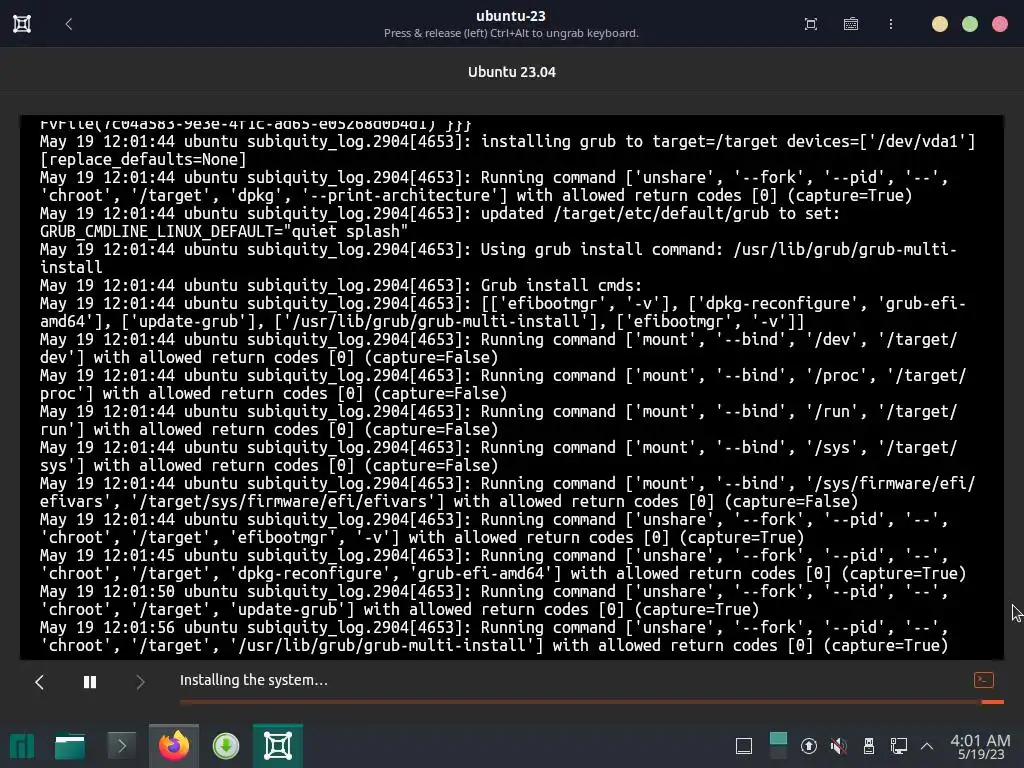Image resolution: width=1024 pixels, height=768 pixels.
Task: Click the ubuntu-23 window title text
Action: (x=511, y=16)
